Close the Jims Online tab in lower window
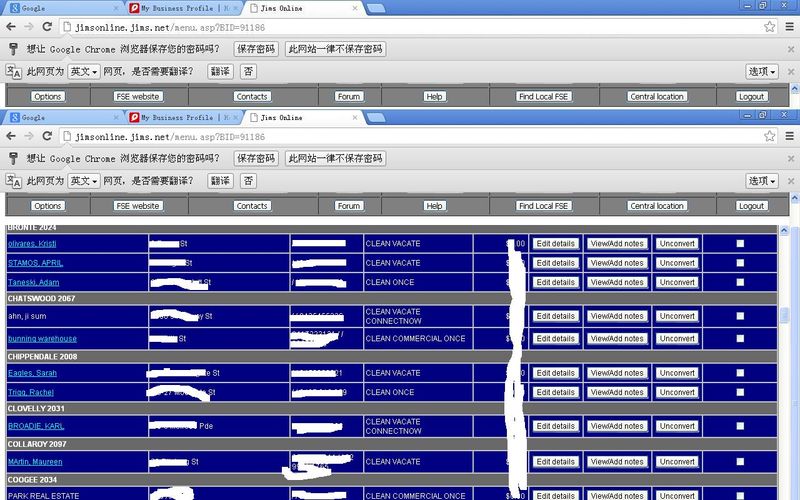The height and width of the screenshot is (500, 800). 355,117
